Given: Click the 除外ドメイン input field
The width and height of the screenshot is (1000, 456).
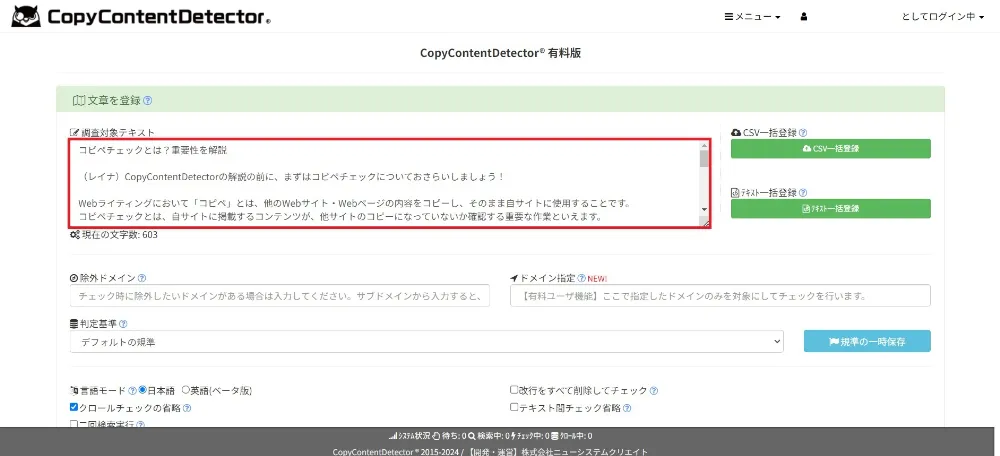Looking at the screenshot, I should (x=280, y=296).
